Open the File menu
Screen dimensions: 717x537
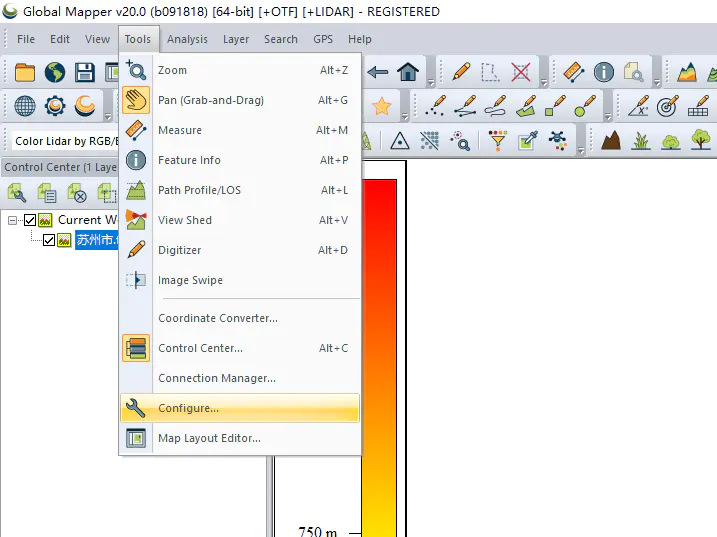pyautogui.click(x=26, y=39)
